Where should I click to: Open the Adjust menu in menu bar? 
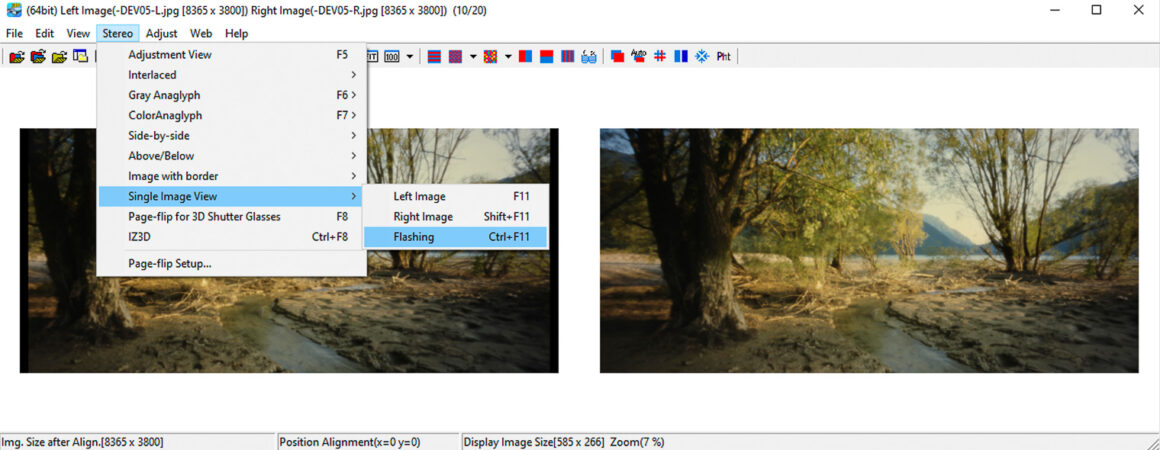click(x=161, y=33)
